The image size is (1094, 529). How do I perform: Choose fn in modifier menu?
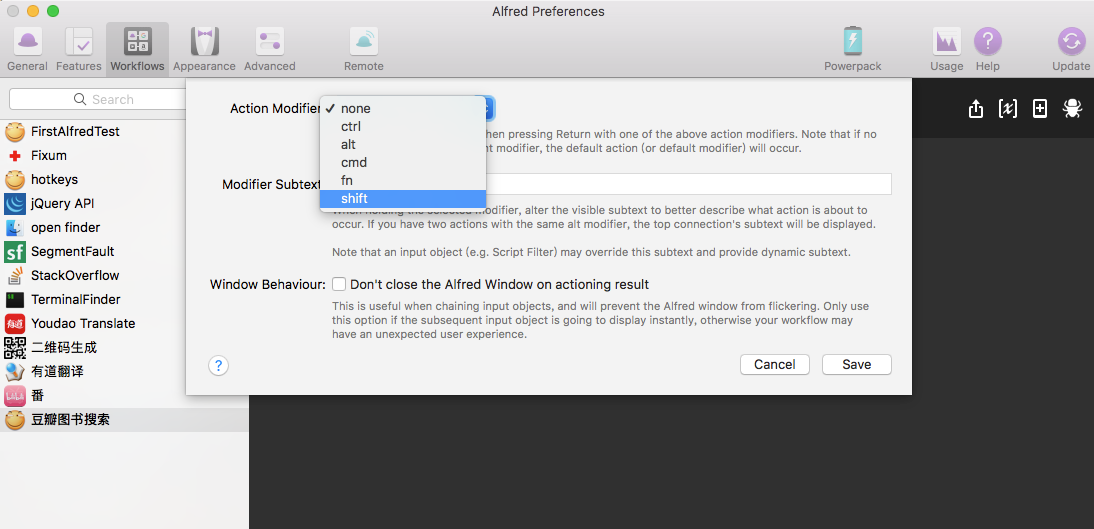pos(403,181)
